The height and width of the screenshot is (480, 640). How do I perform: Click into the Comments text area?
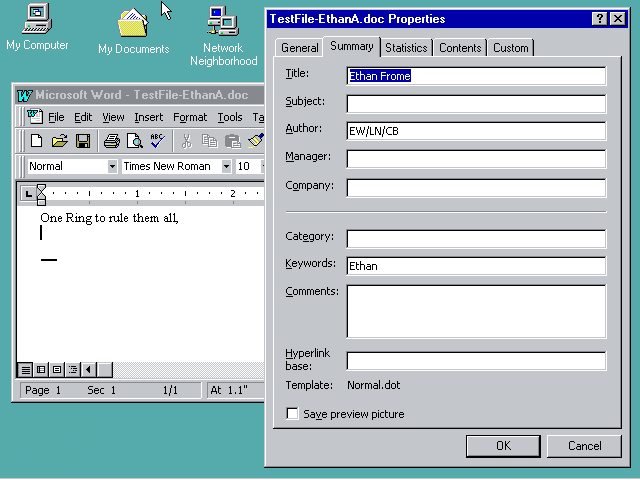tap(476, 311)
